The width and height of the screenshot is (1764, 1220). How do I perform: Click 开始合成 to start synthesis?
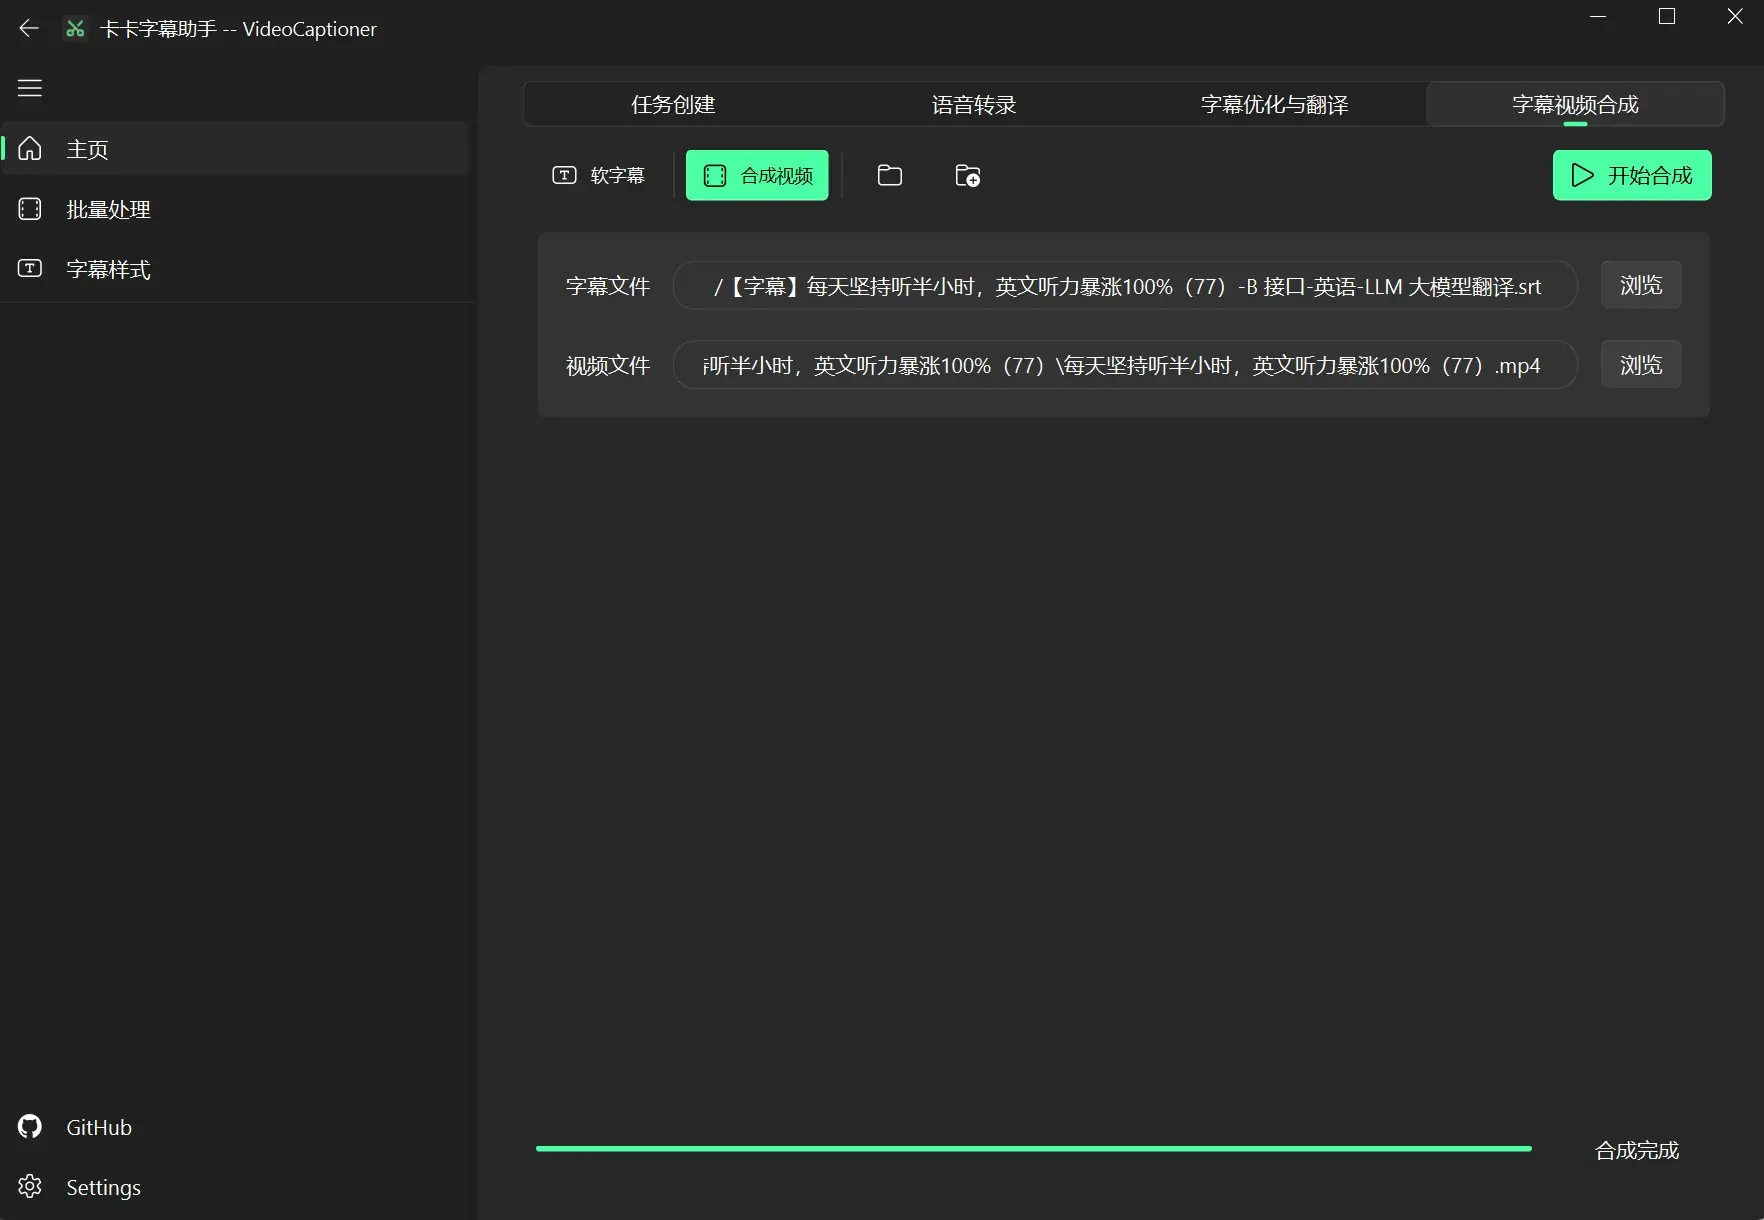pos(1631,175)
